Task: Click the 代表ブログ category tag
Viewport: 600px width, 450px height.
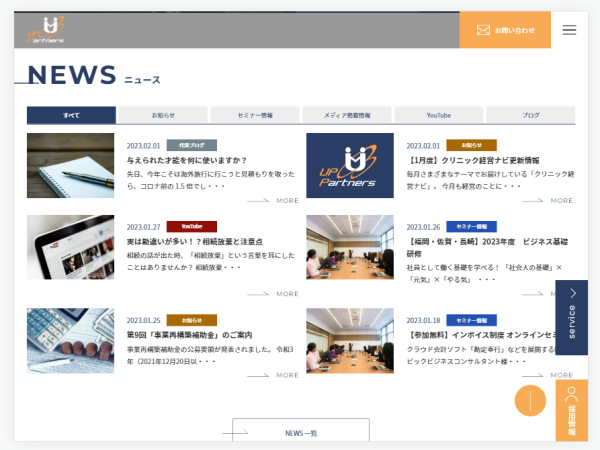Action: pyautogui.click(x=192, y=145)
